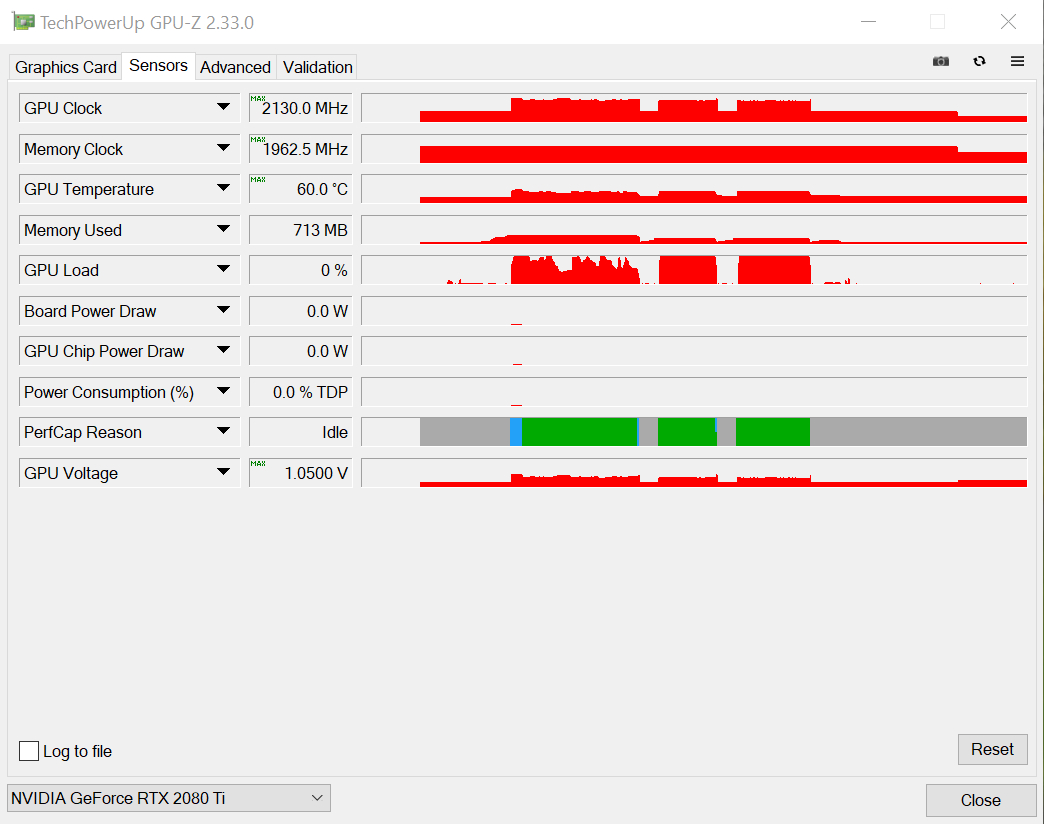
Task: Expand the GPU Load sensor dropdown
Action: click(223, 270)
